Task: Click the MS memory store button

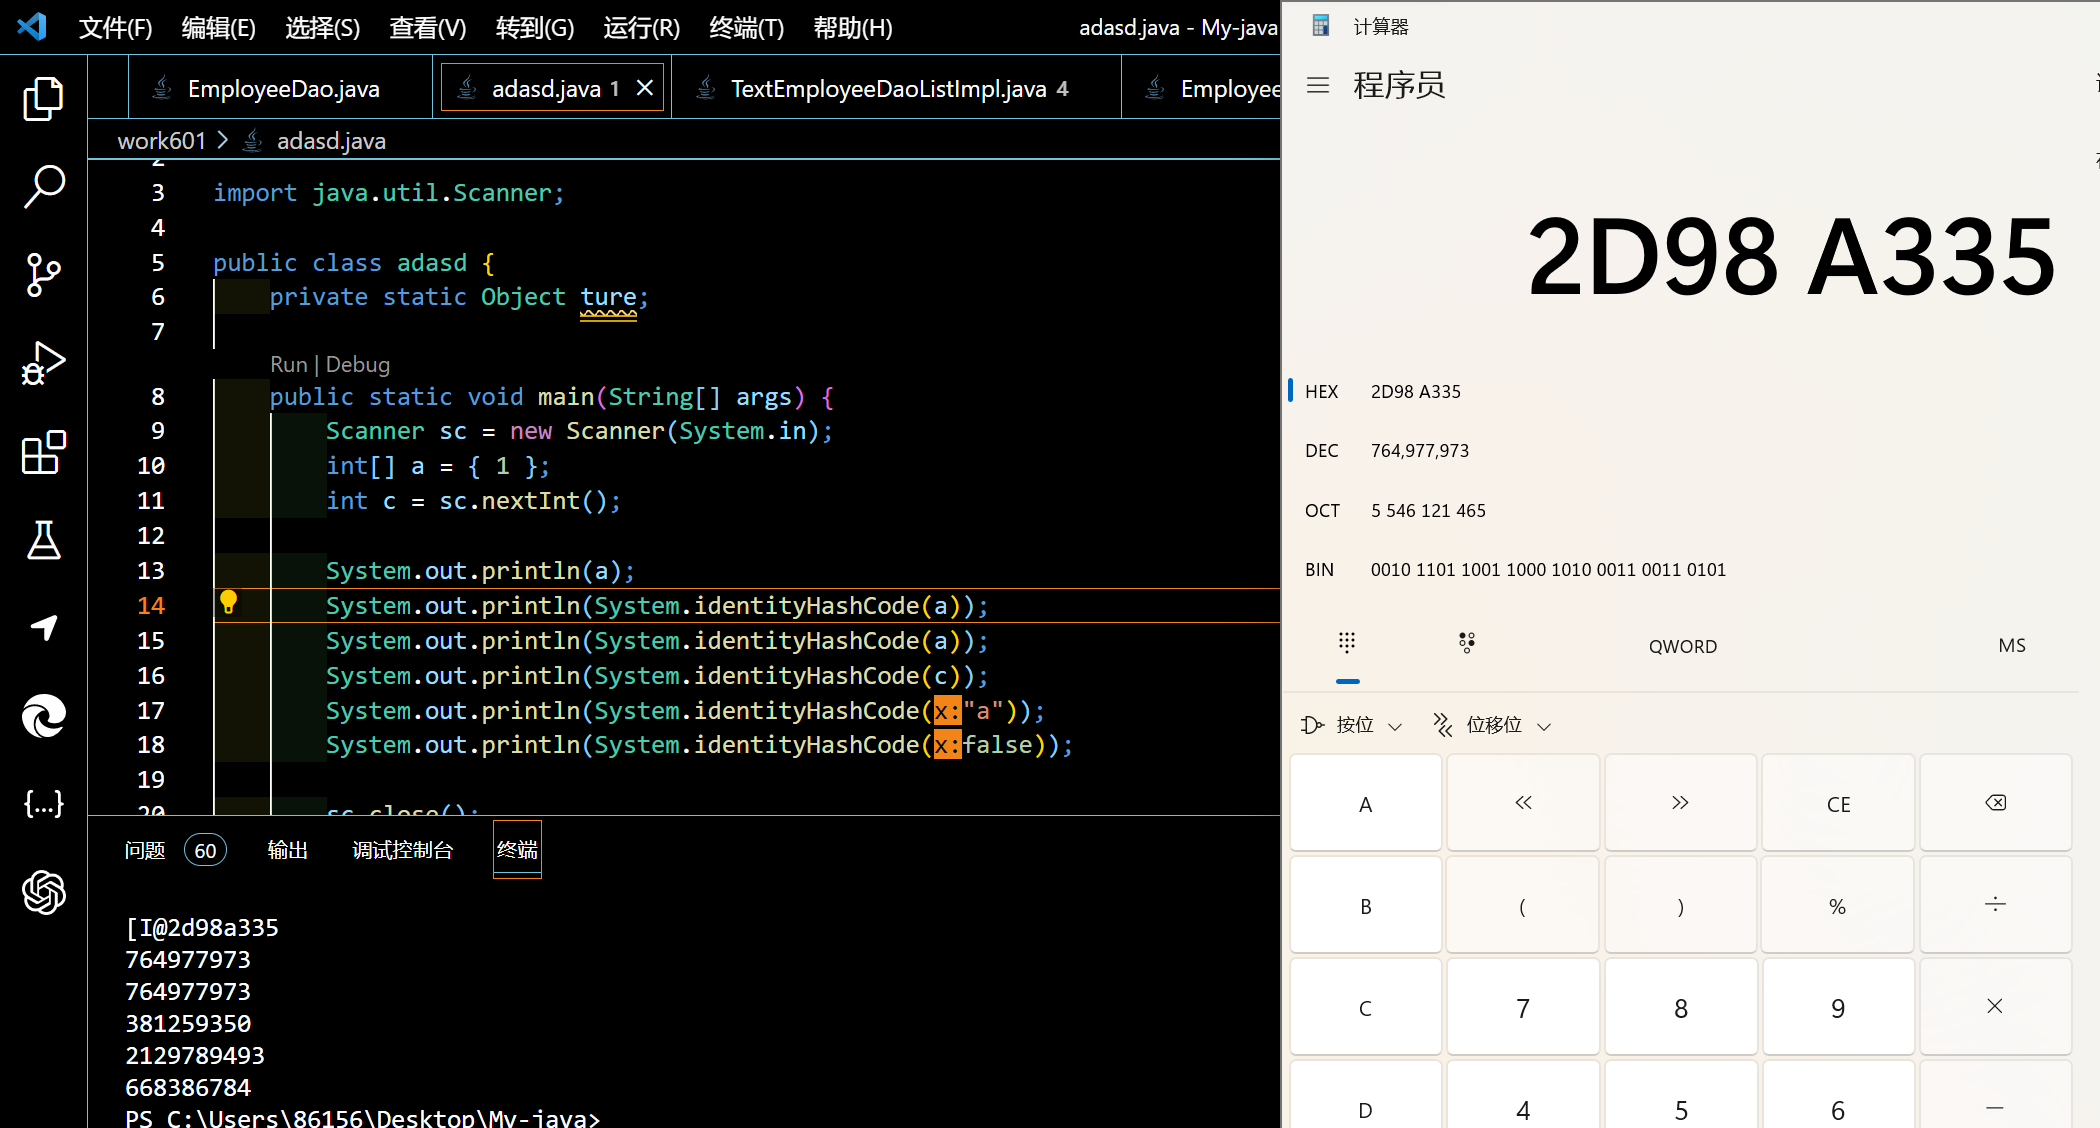Action: click(2012, 646)
